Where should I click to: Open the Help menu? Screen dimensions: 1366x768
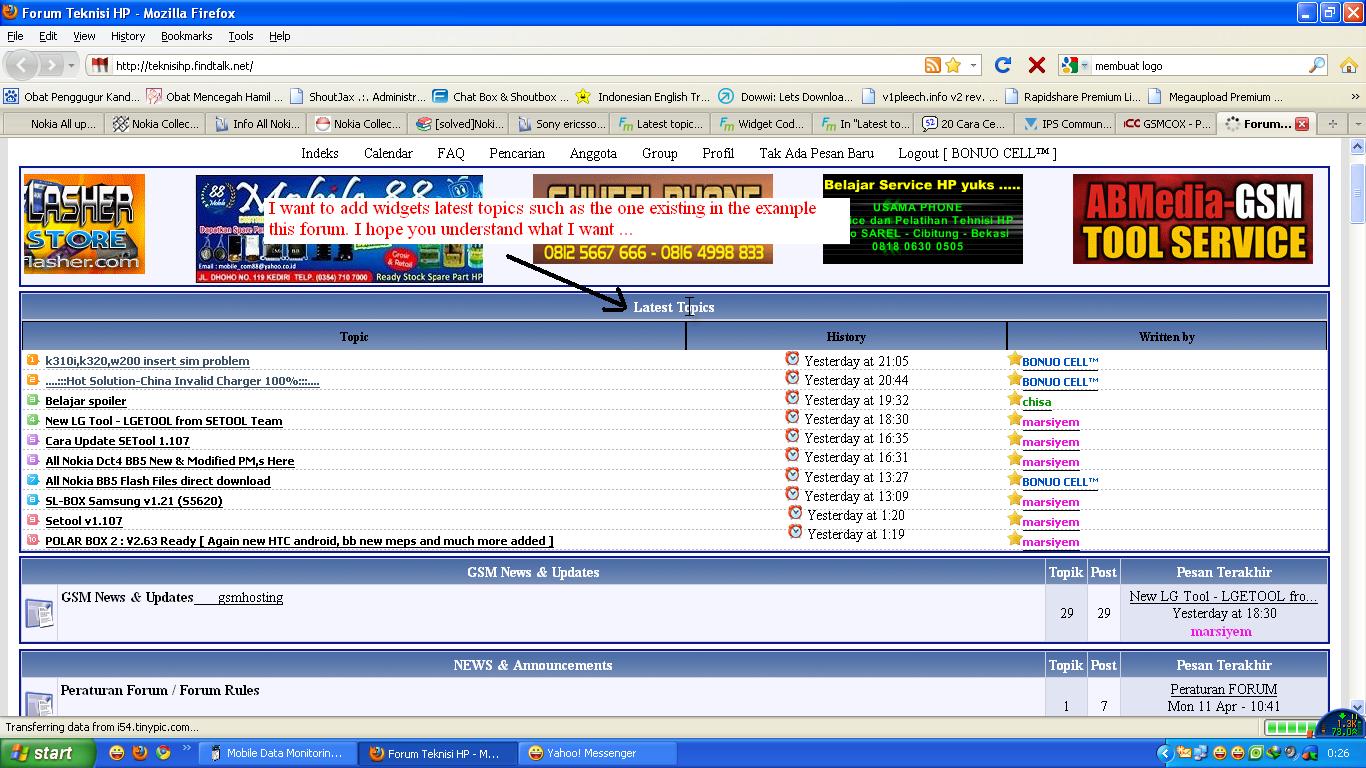(280, 36)
